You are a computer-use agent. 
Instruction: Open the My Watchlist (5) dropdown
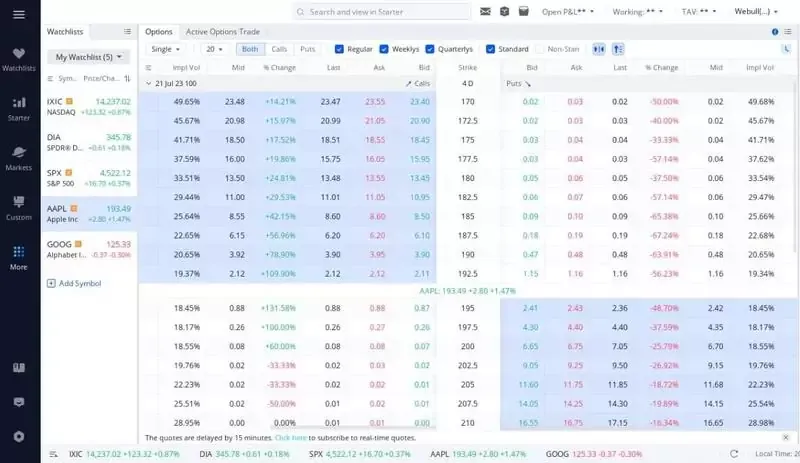89,57
